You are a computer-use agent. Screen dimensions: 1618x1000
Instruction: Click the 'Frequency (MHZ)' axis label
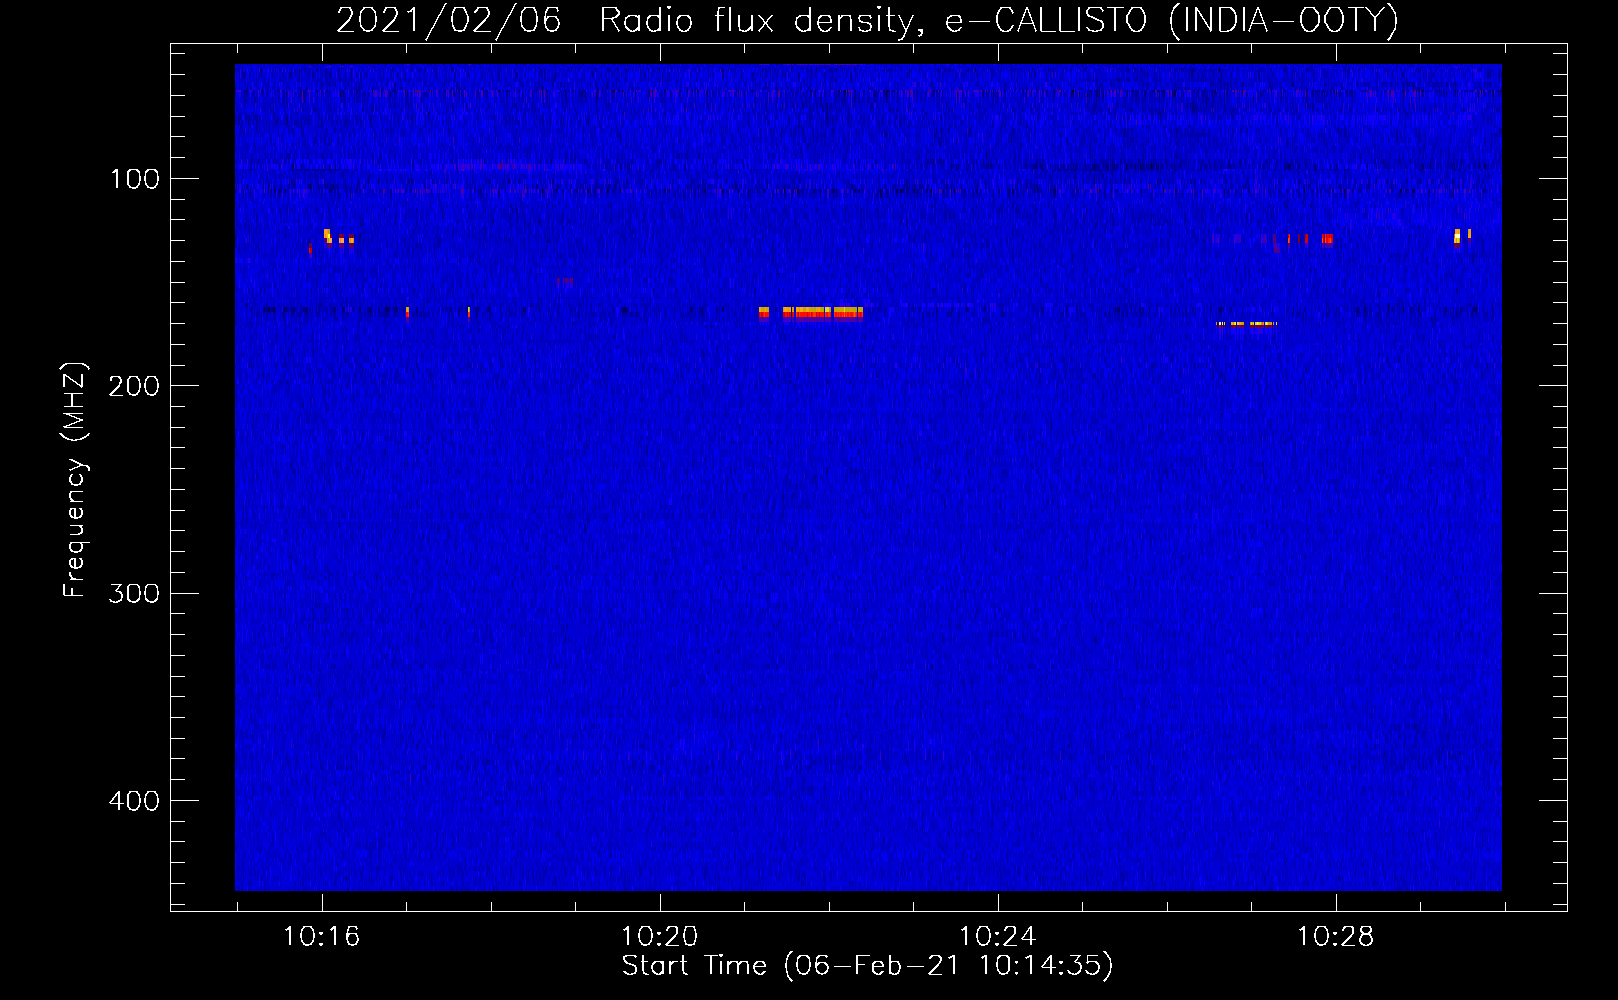coord(75,480)
